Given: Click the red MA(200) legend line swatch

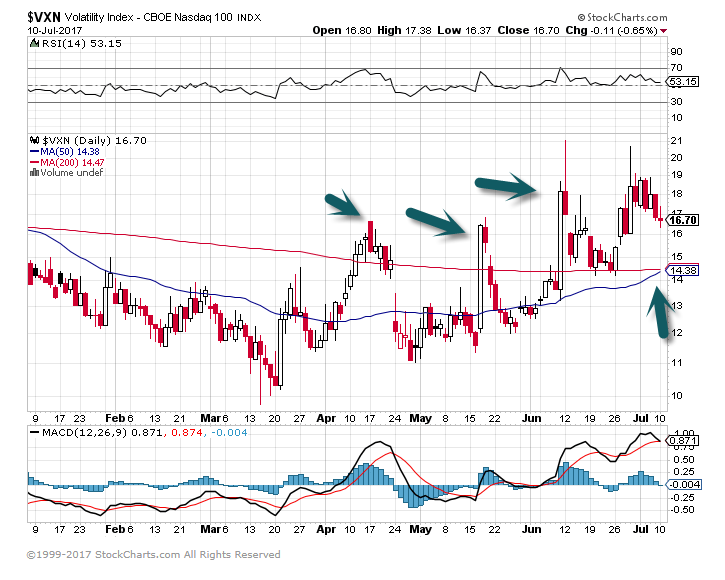Looking at the screenshot, I should (x=35, y=162).
